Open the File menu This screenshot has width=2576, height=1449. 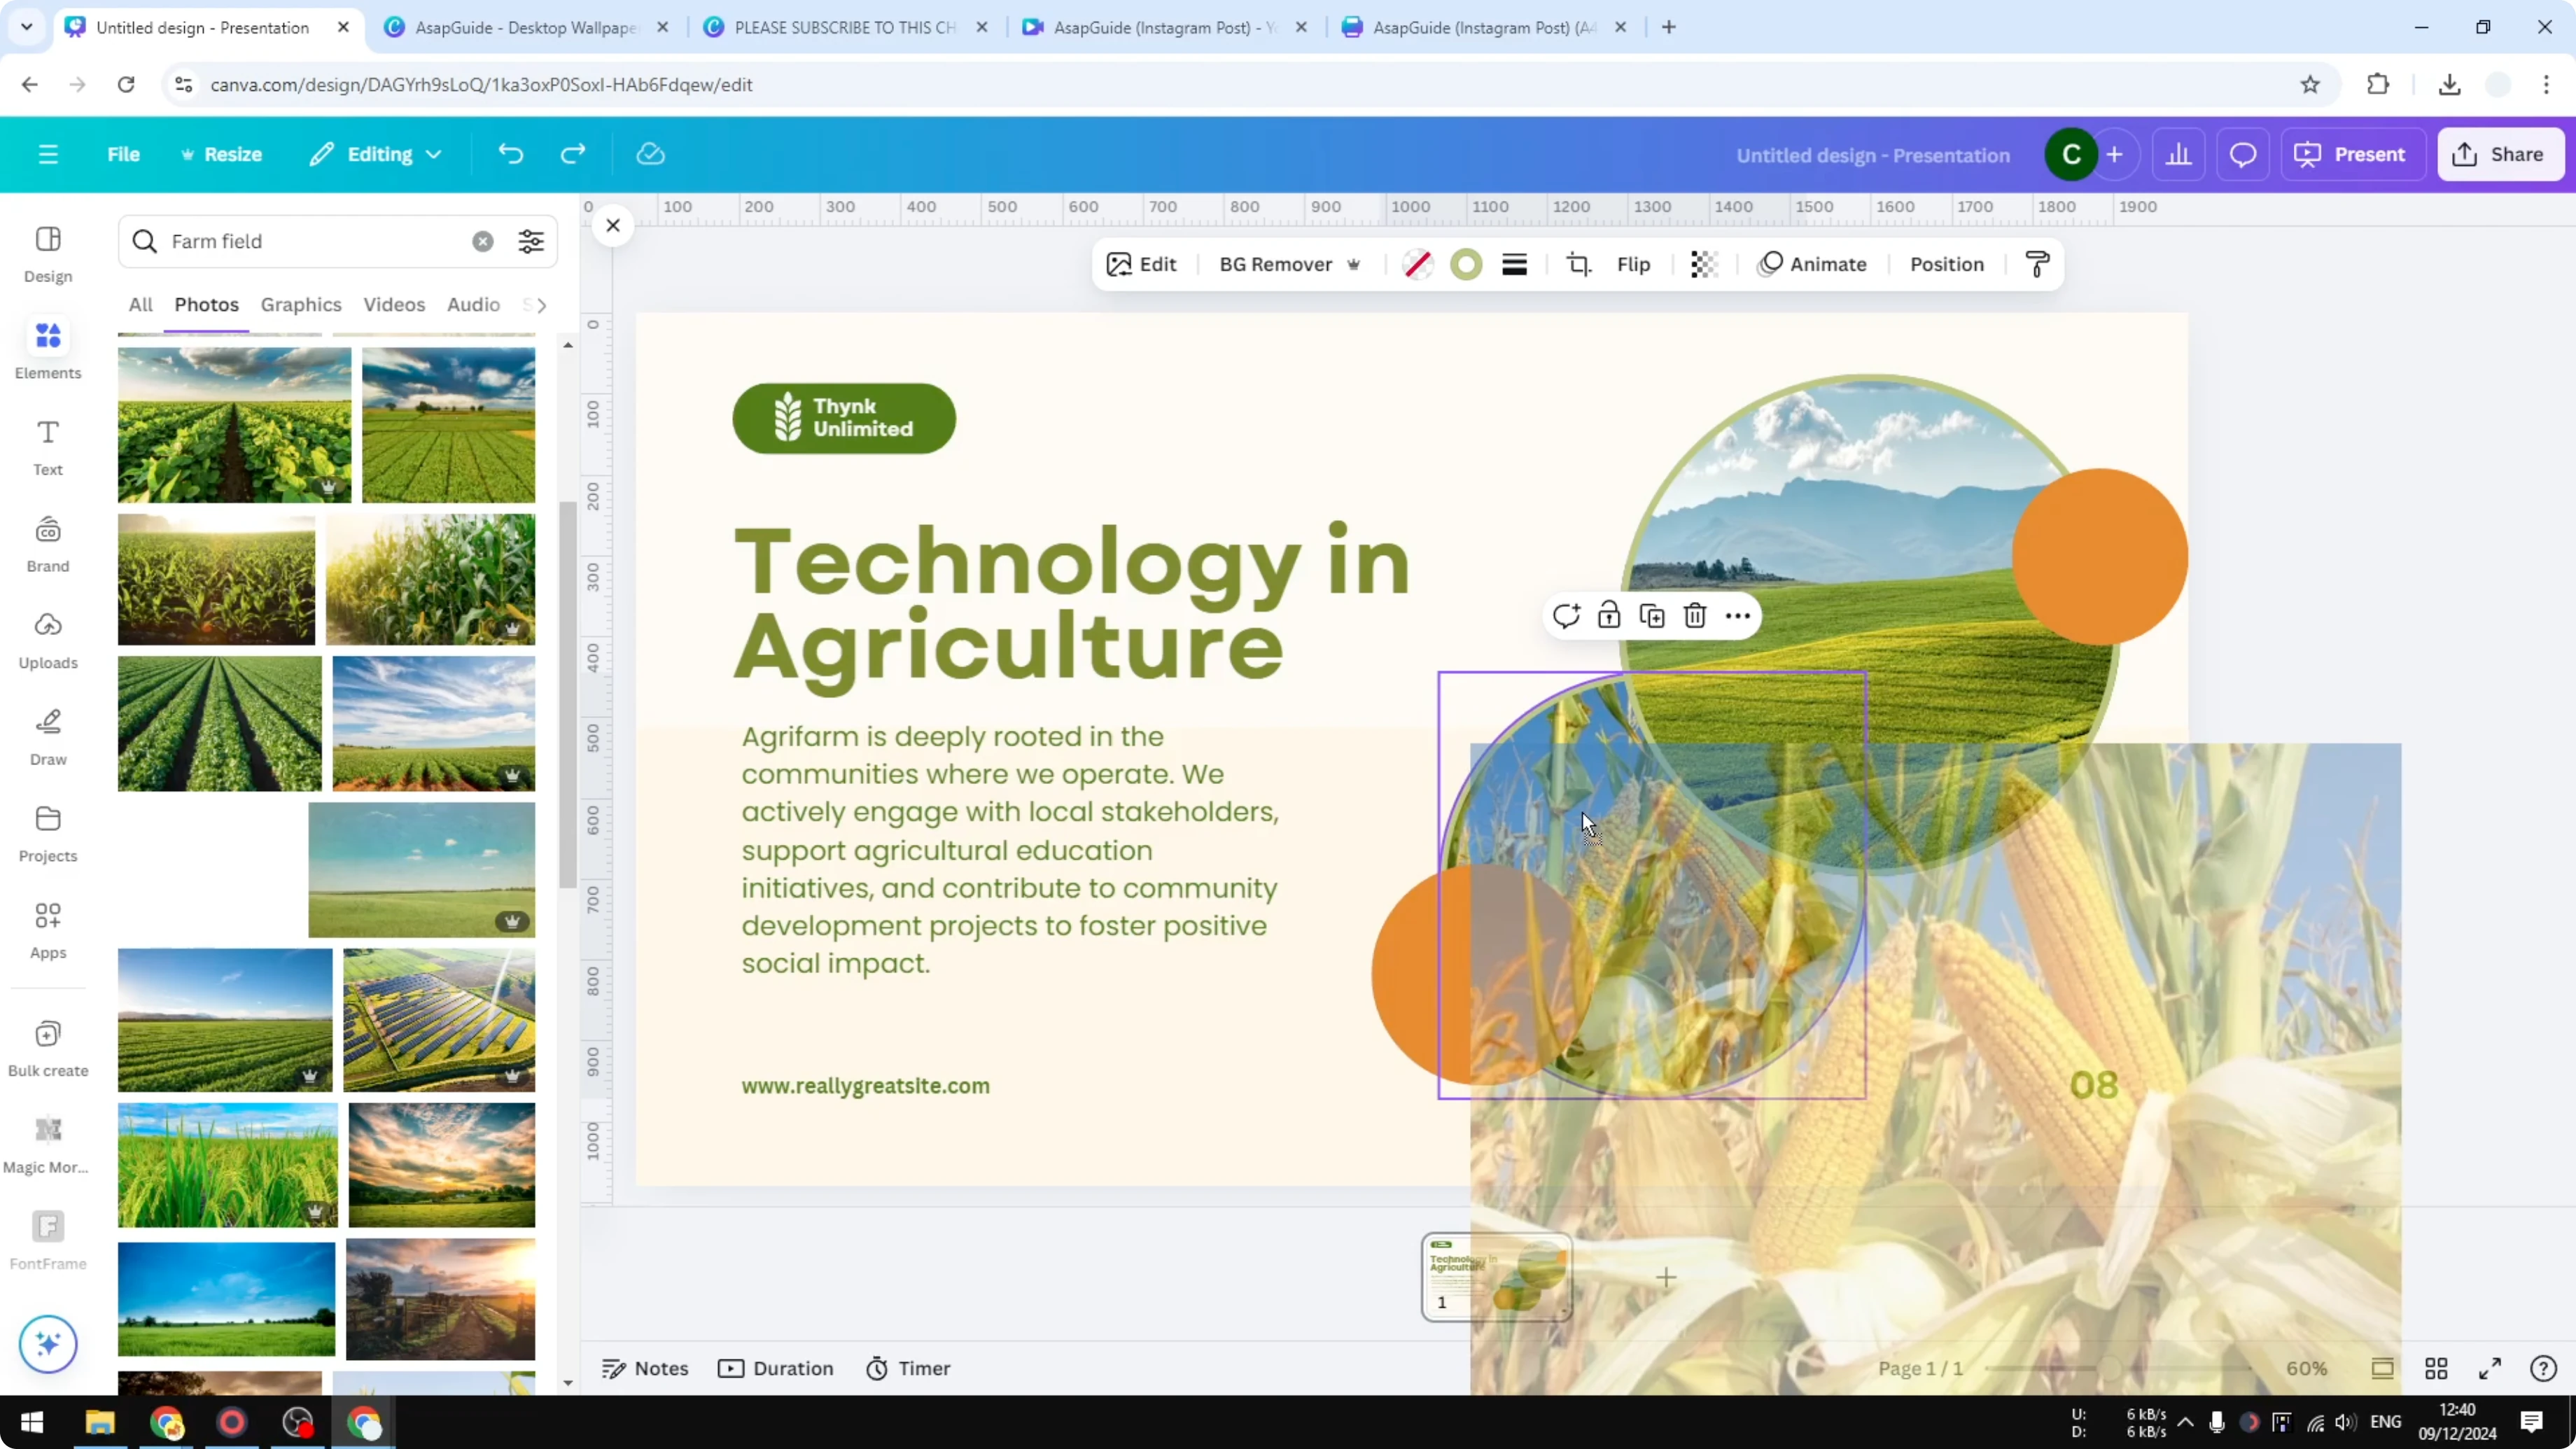124,154
